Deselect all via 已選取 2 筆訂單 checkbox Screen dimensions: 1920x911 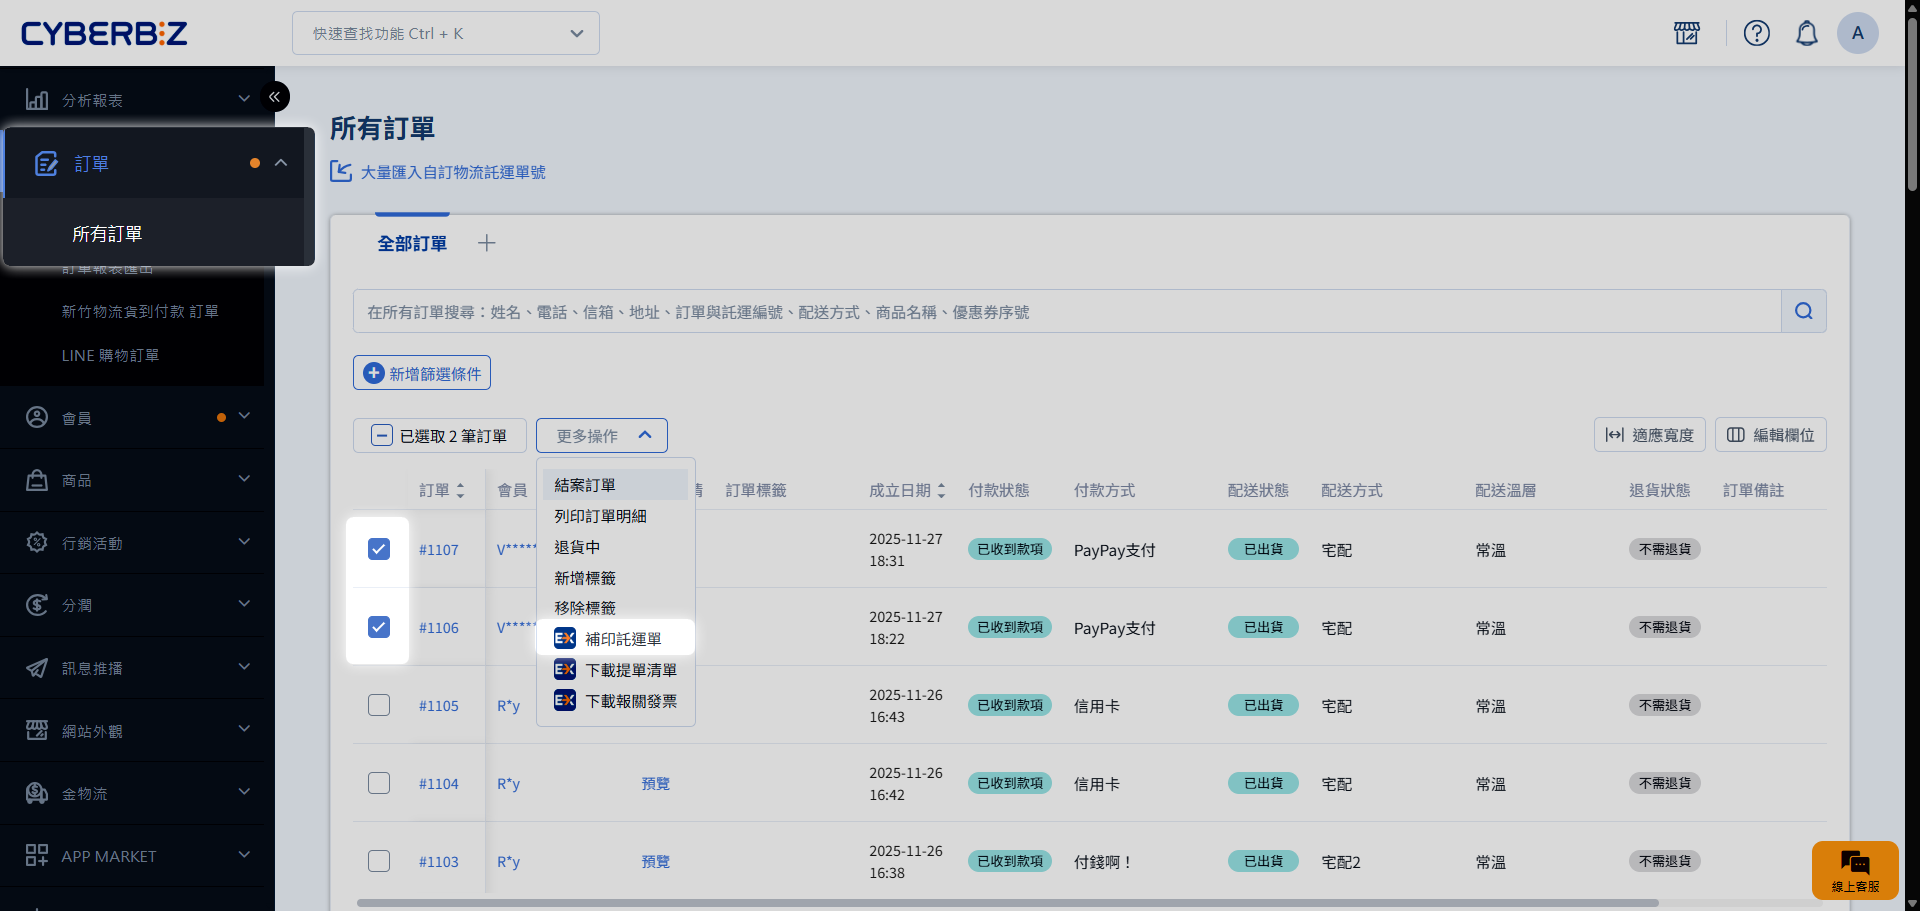click(x=382, y=436)
